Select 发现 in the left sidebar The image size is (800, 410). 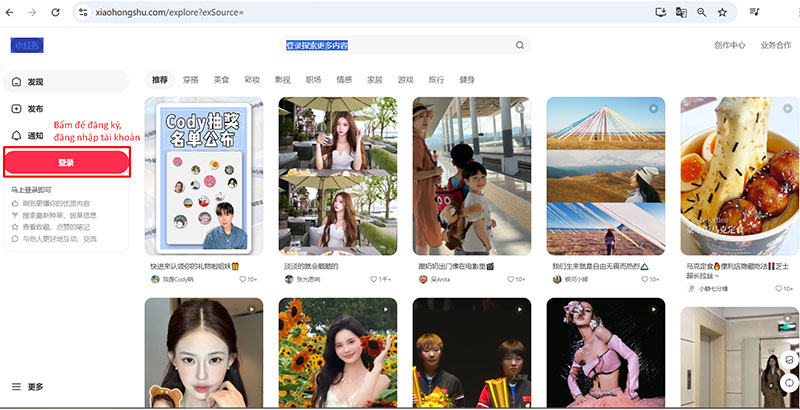click(x=66, y=82)
